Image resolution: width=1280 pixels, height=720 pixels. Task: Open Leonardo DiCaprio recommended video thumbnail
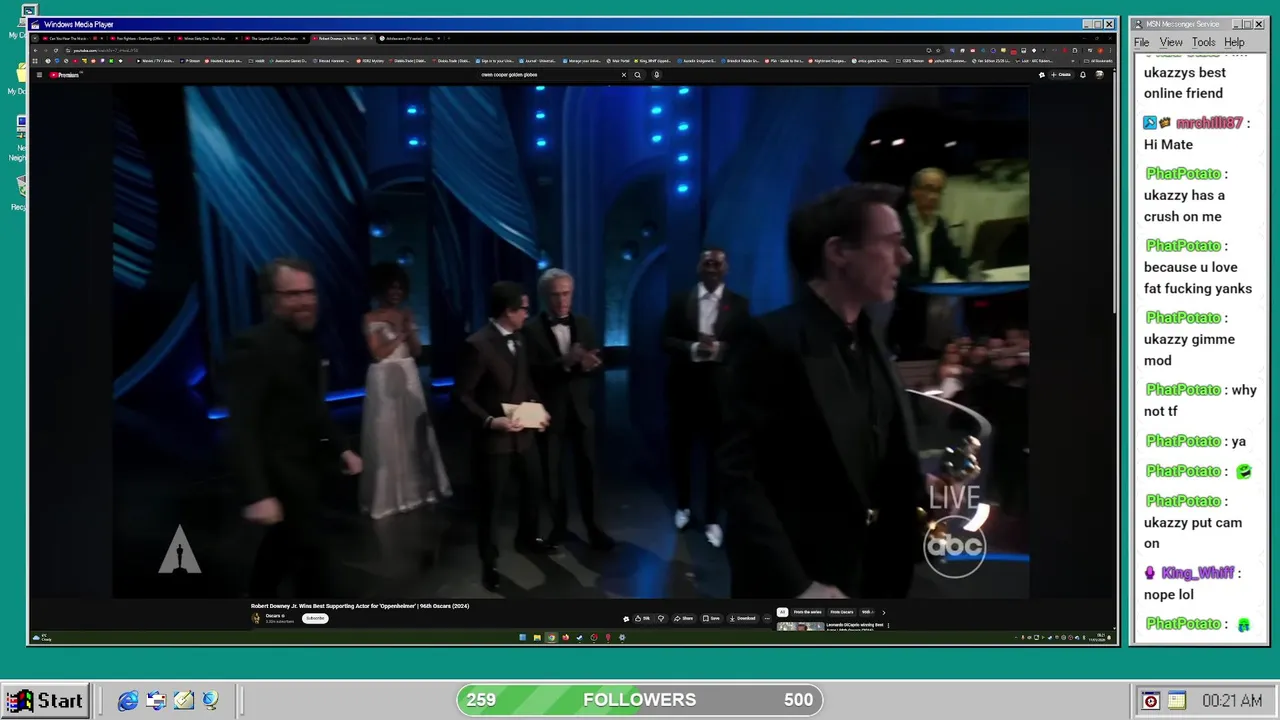tap(801, 627)
